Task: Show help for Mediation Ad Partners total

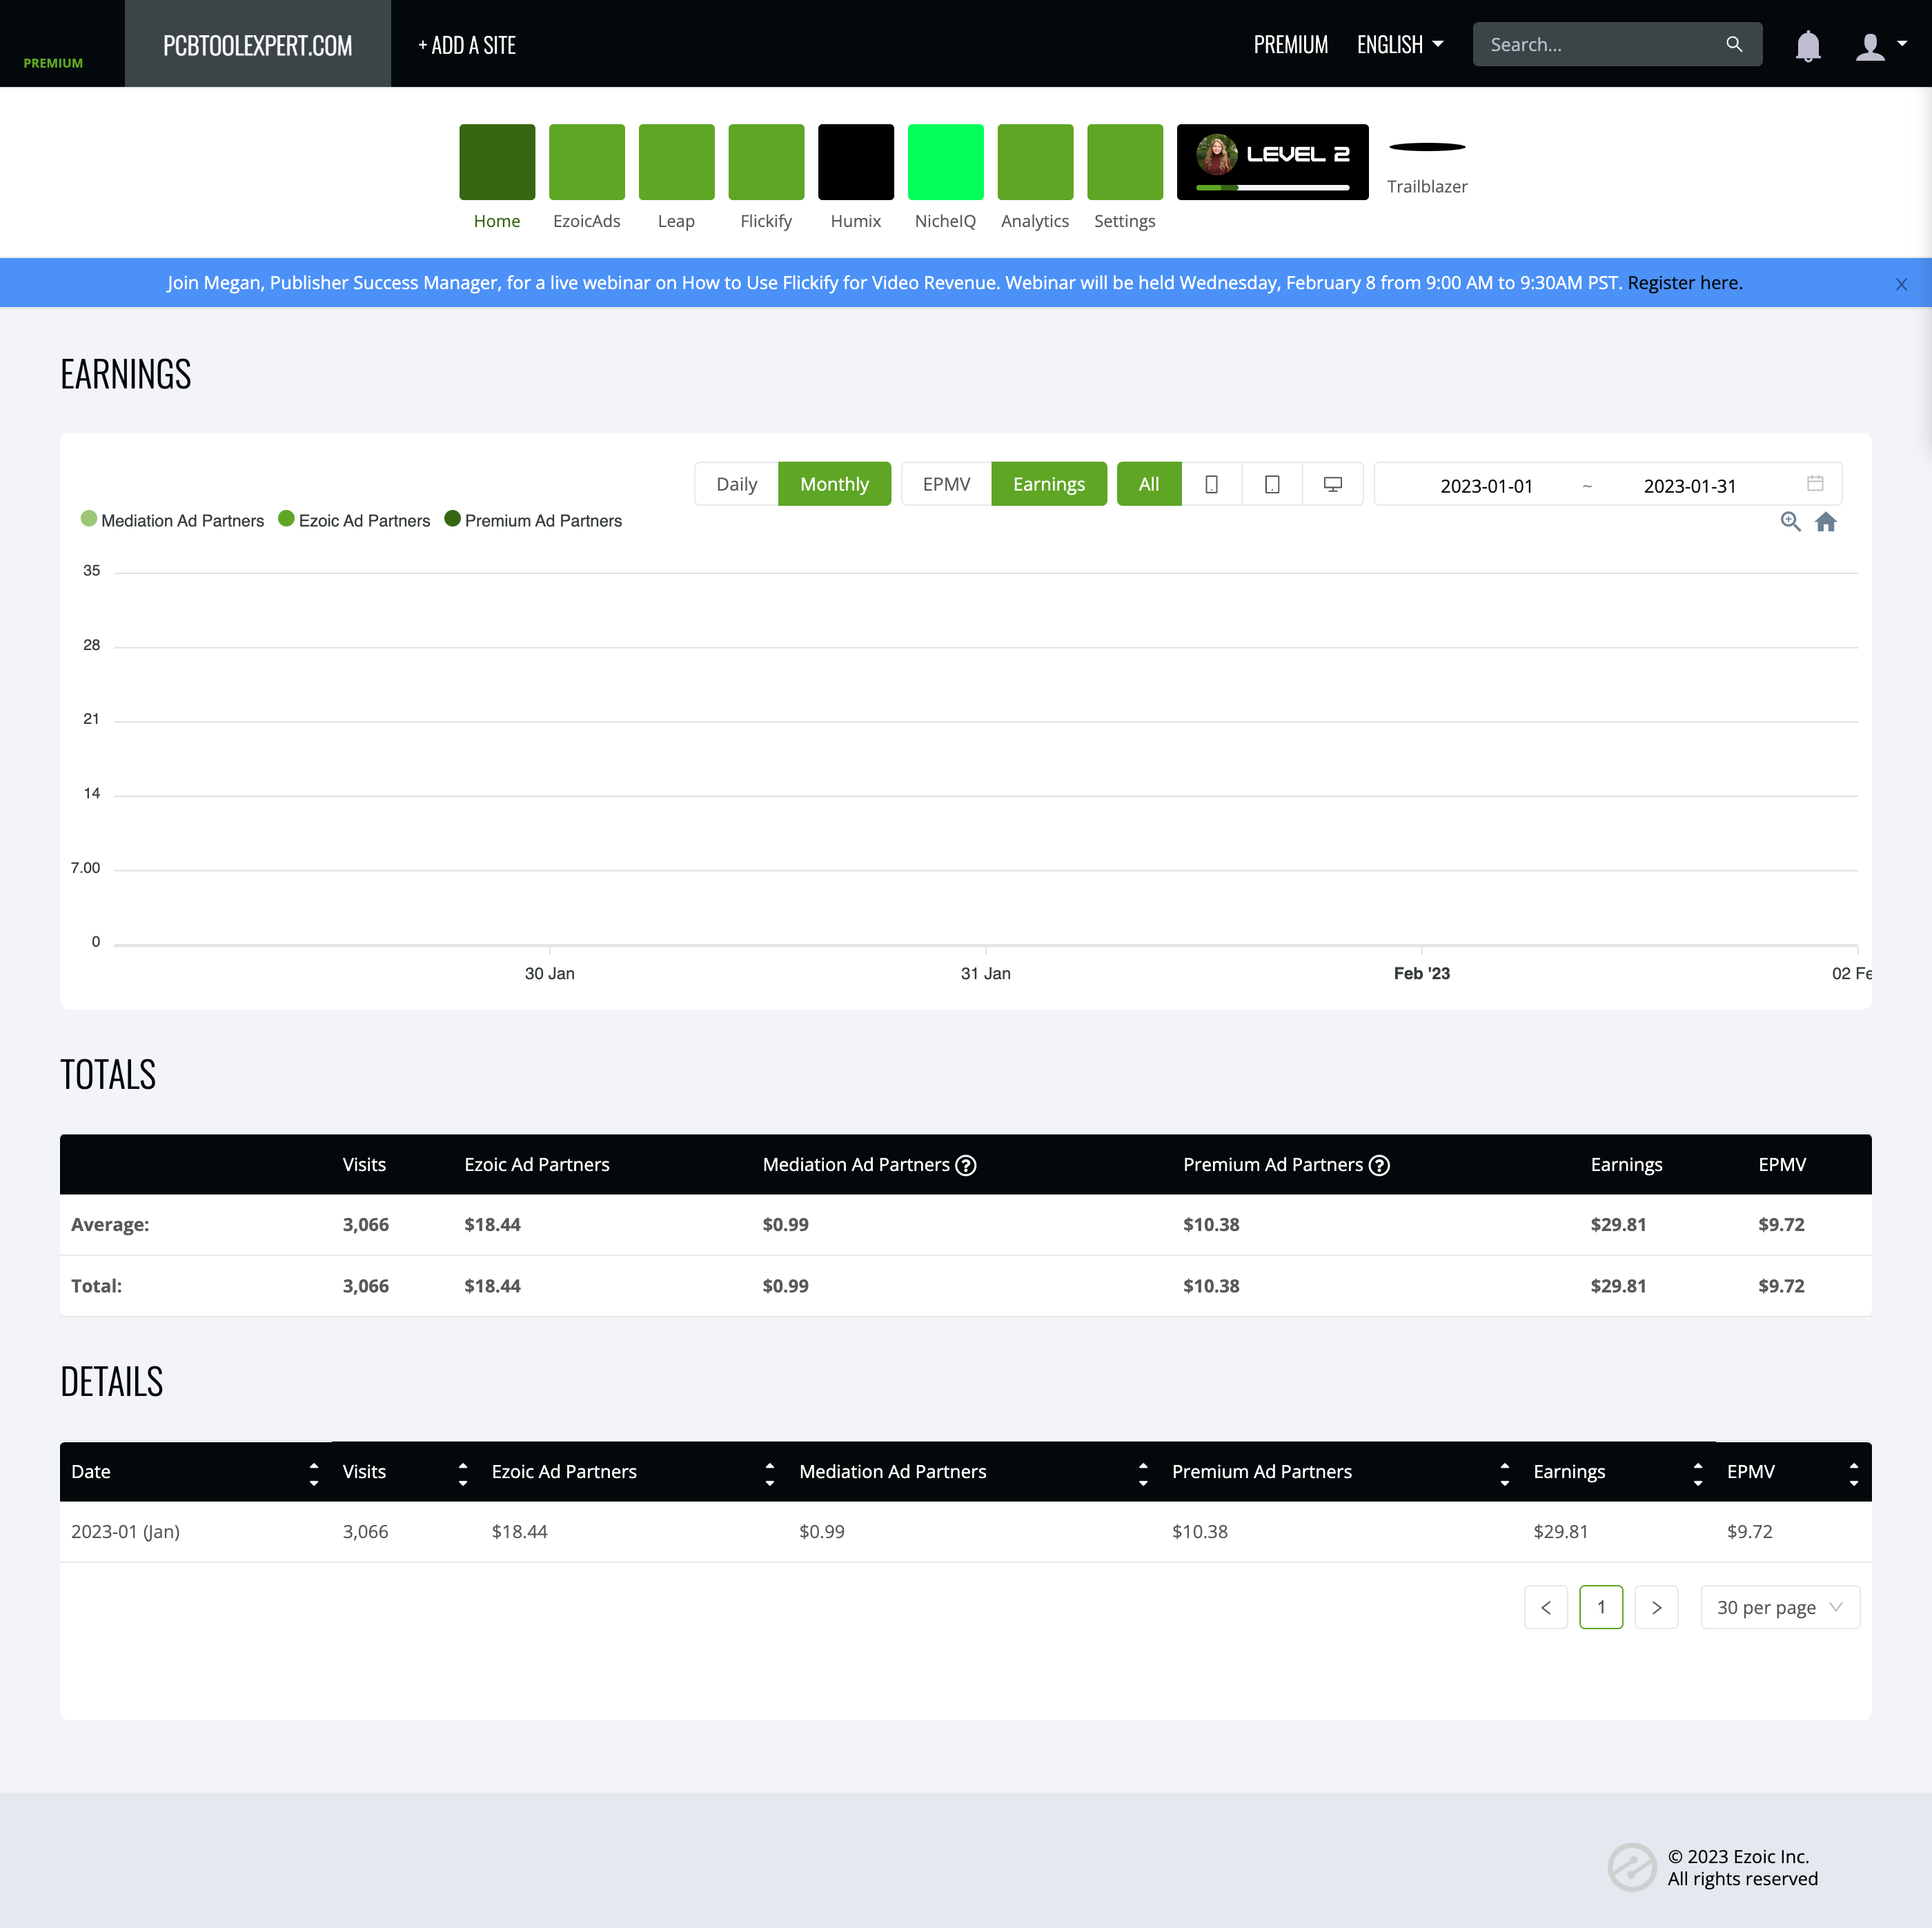Action: coord(965,1165)
